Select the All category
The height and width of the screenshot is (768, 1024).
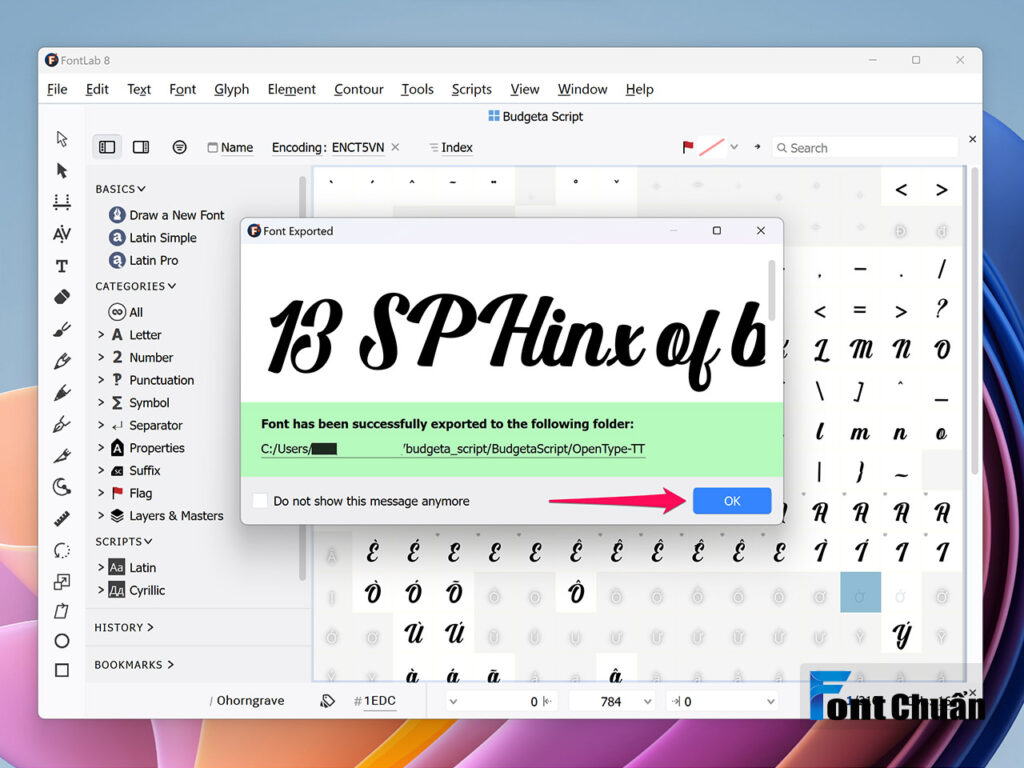click(126, 312)
